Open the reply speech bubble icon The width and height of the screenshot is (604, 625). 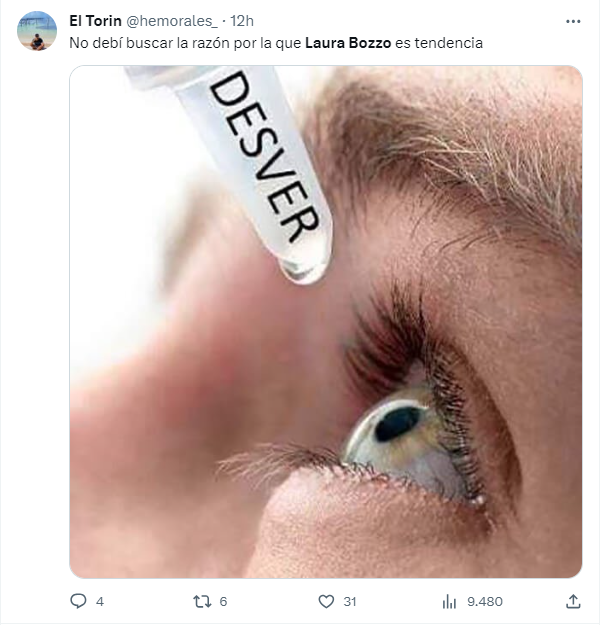point(79,601)
